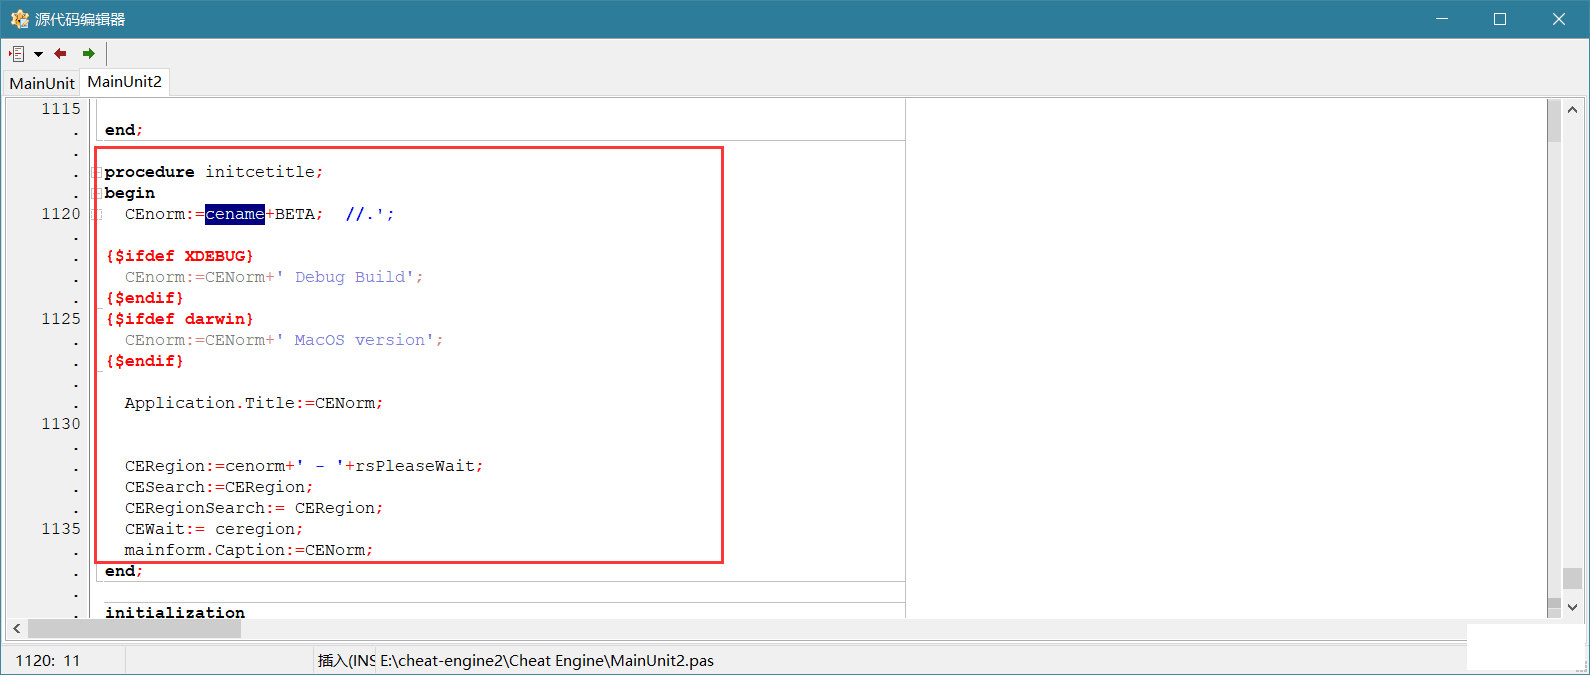Viewport: 1590px width, 675px height.
Task: Click line number 1120 in the gutter
Action: click(60, 214)
